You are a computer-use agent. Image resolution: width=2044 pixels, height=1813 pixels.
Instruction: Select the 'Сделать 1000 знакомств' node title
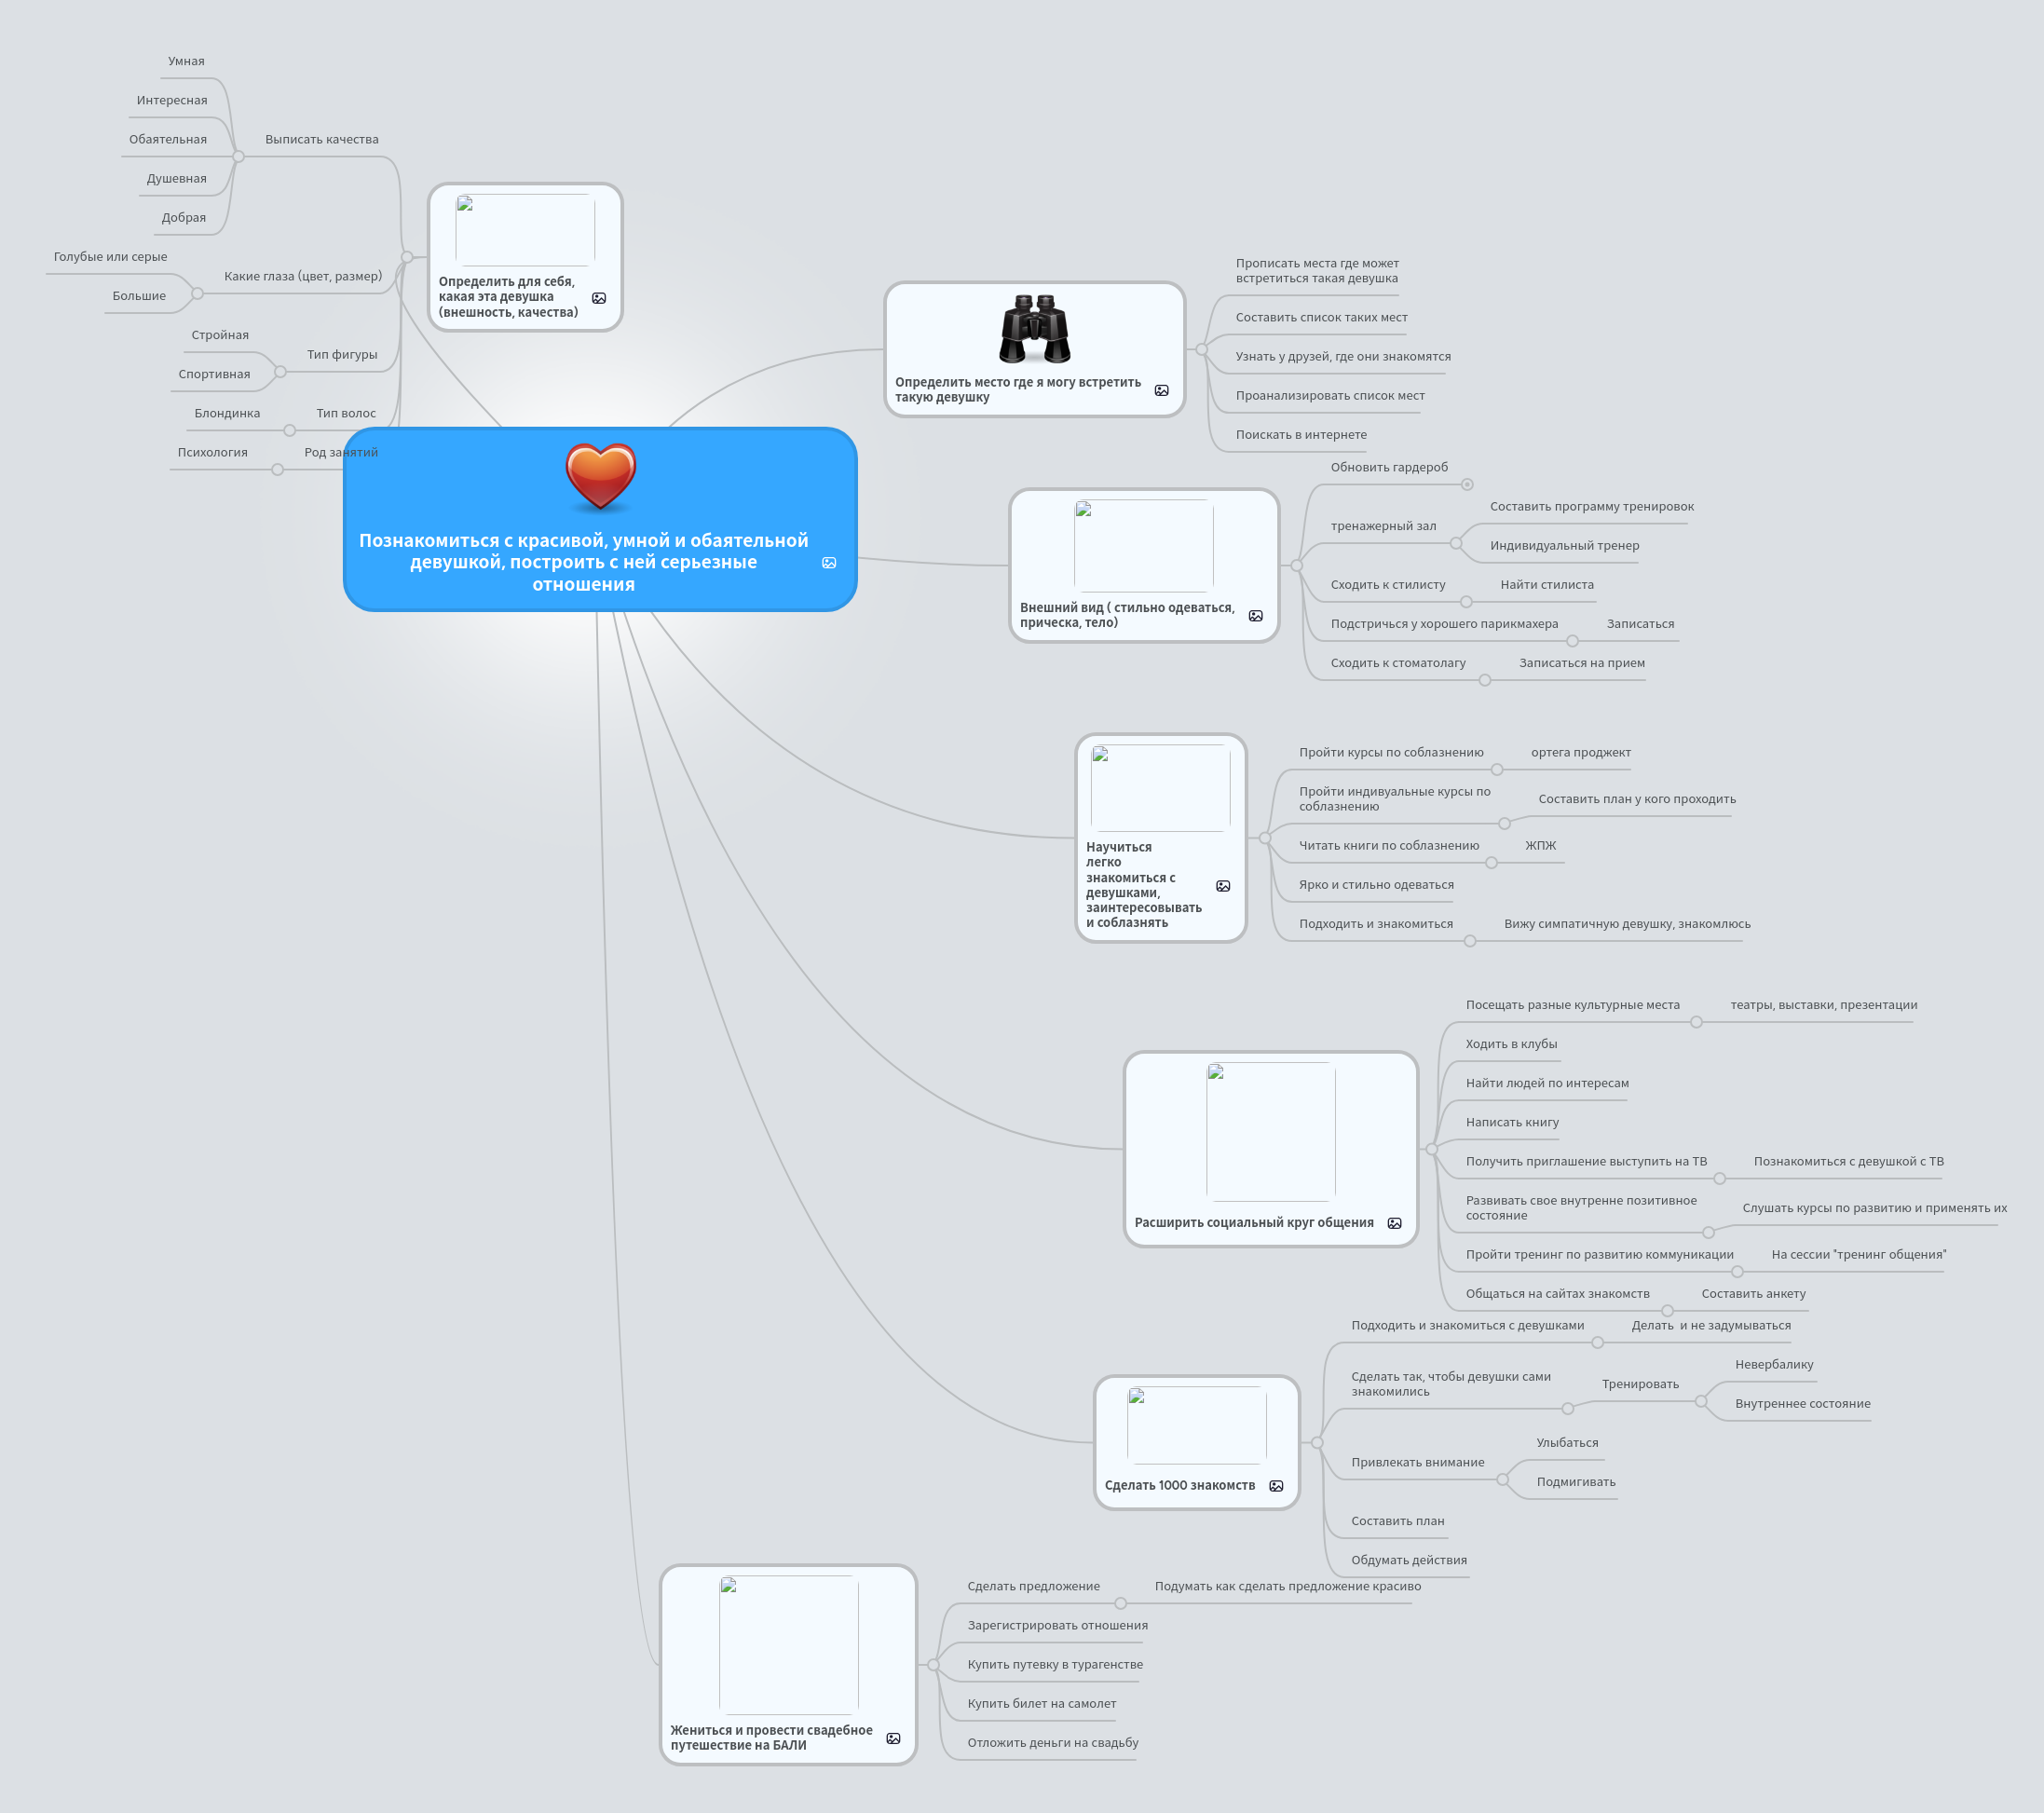point(1179,1486)
